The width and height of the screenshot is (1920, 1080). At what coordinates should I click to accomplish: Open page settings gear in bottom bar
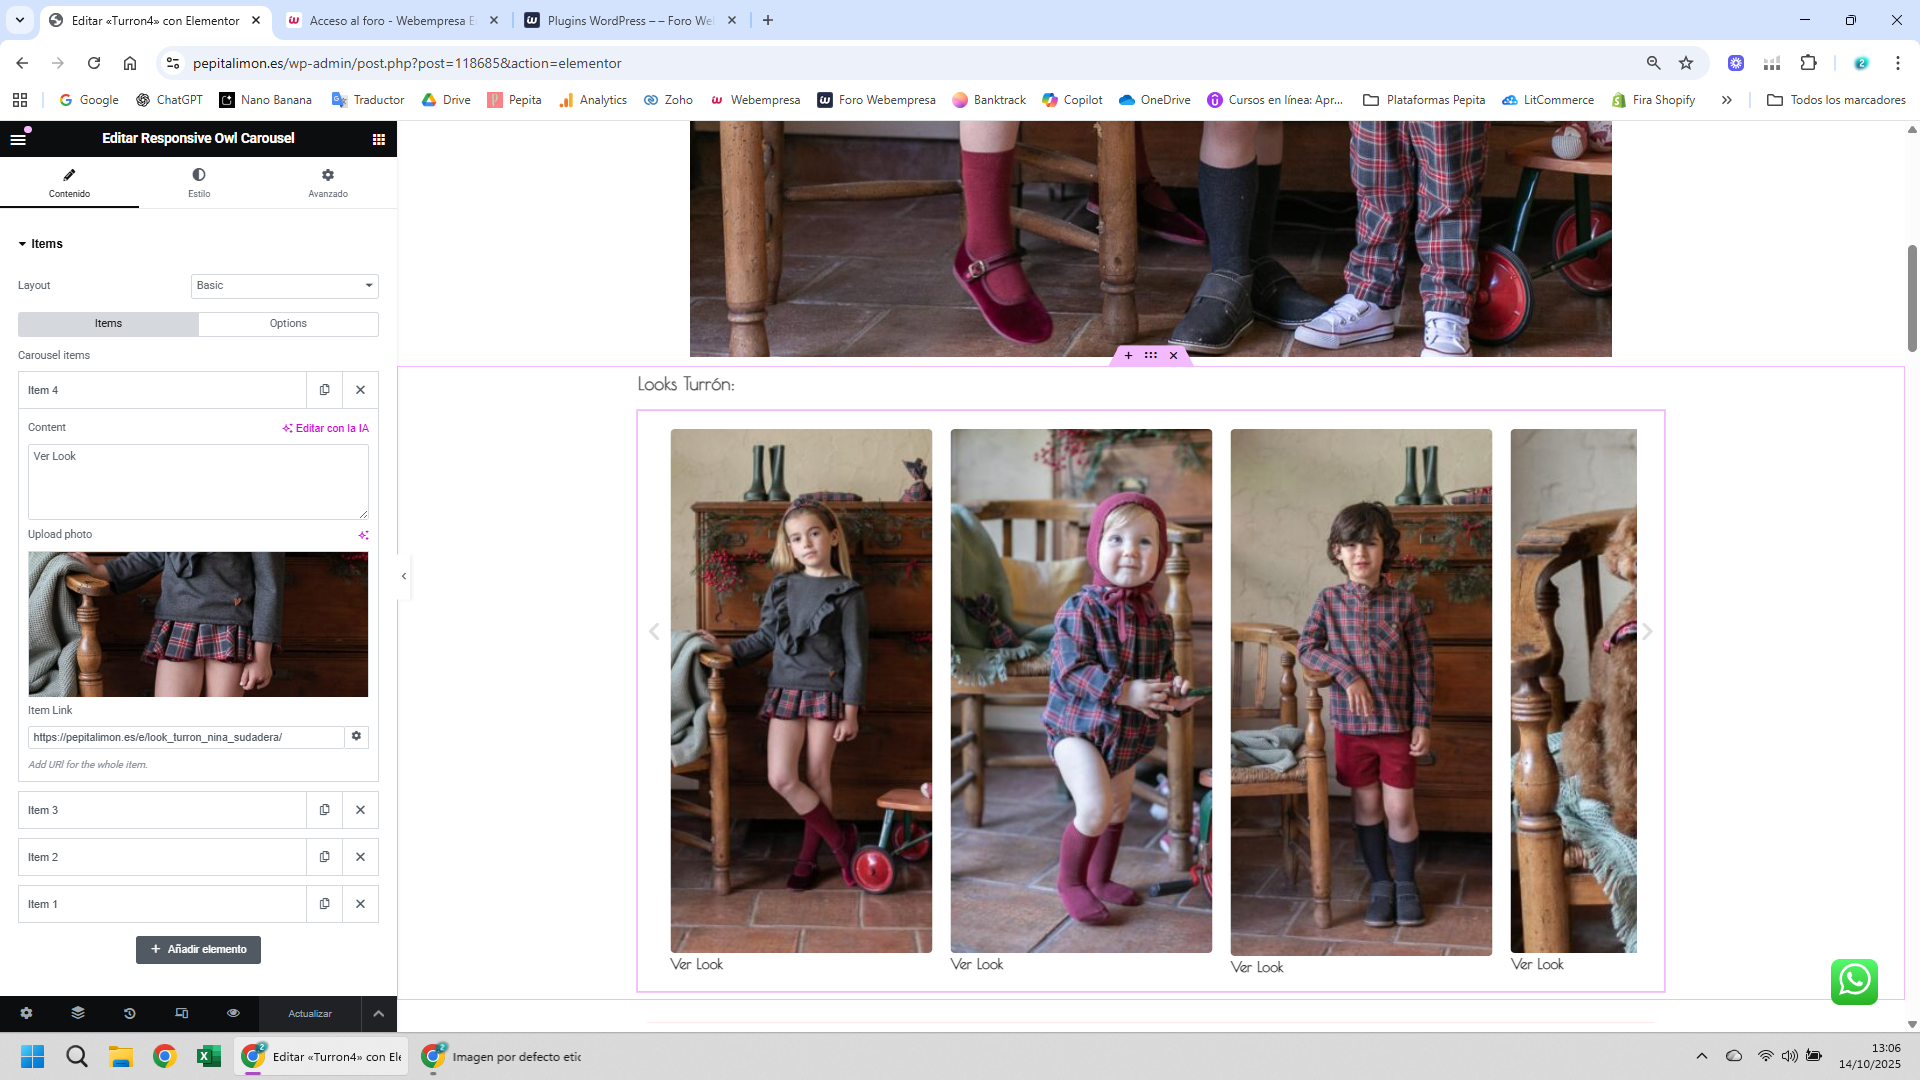pos(26,1013)
